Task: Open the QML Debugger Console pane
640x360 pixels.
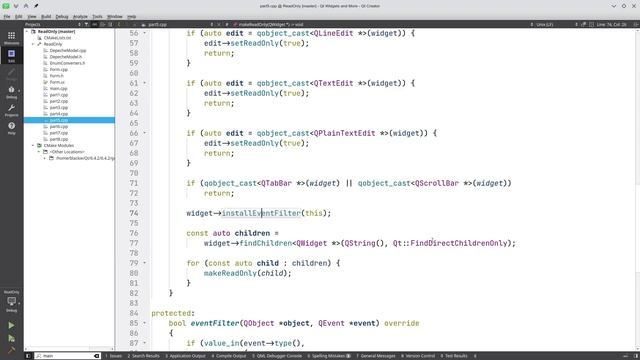Action: 277,356
